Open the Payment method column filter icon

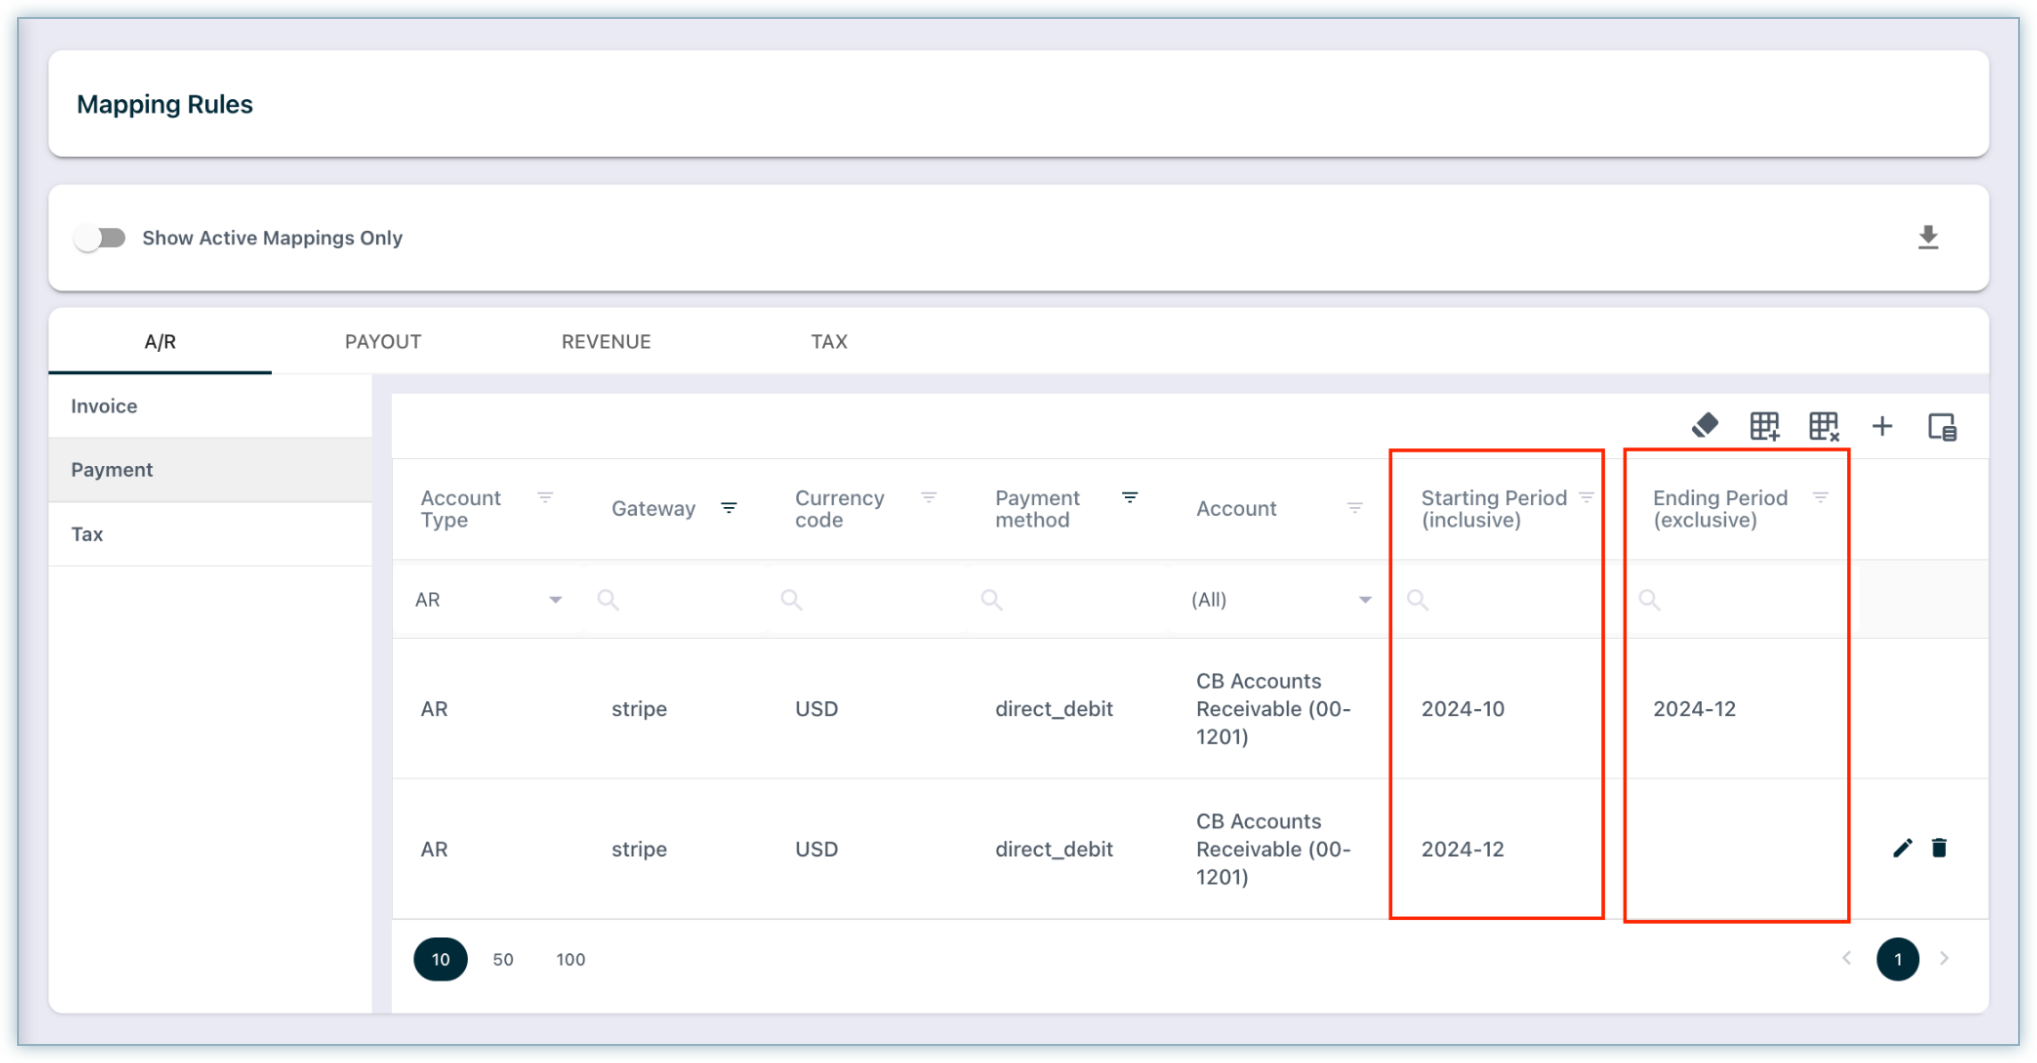[x=1130, y=497]
